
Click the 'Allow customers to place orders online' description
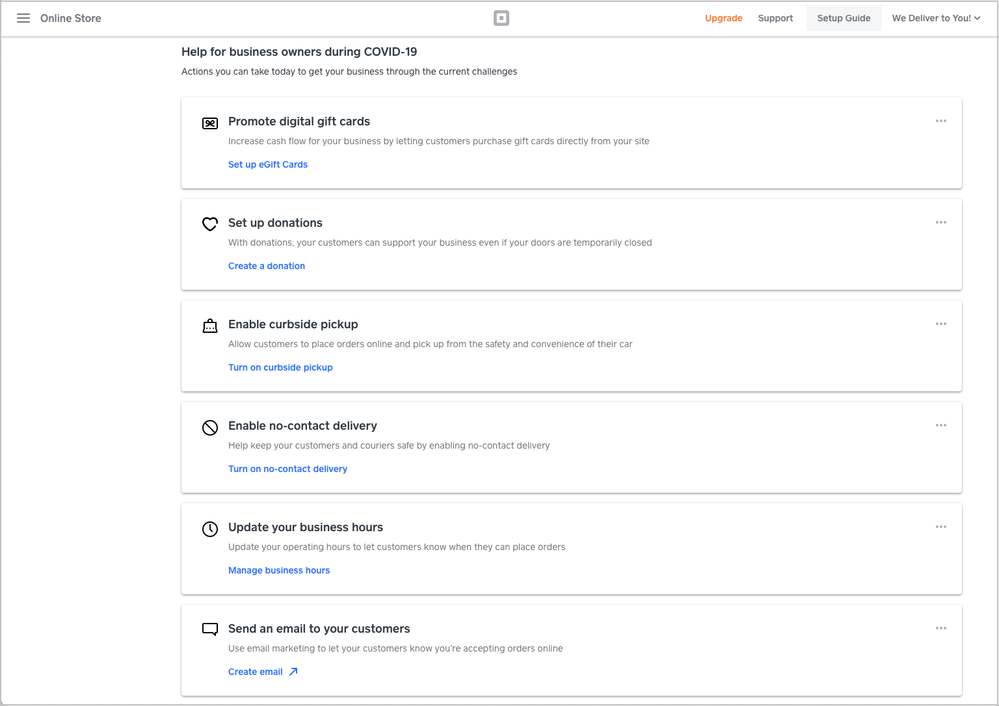[431, 344]
